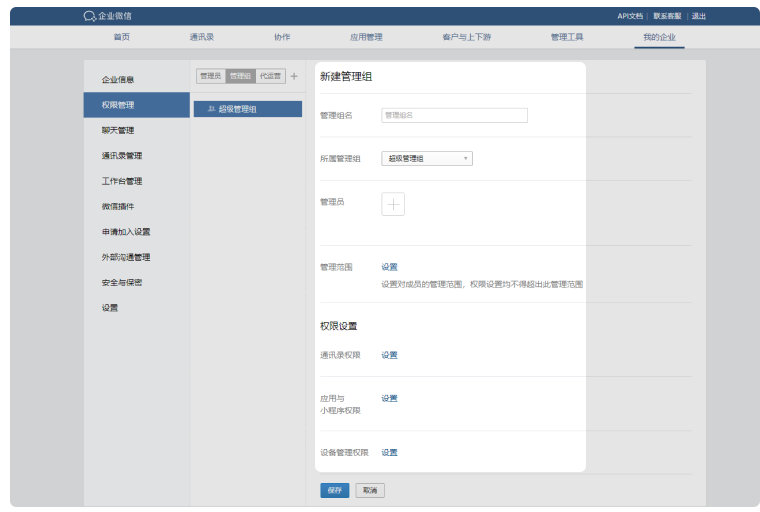Open 通讯录 in the top navigation

tap(202, 37)
